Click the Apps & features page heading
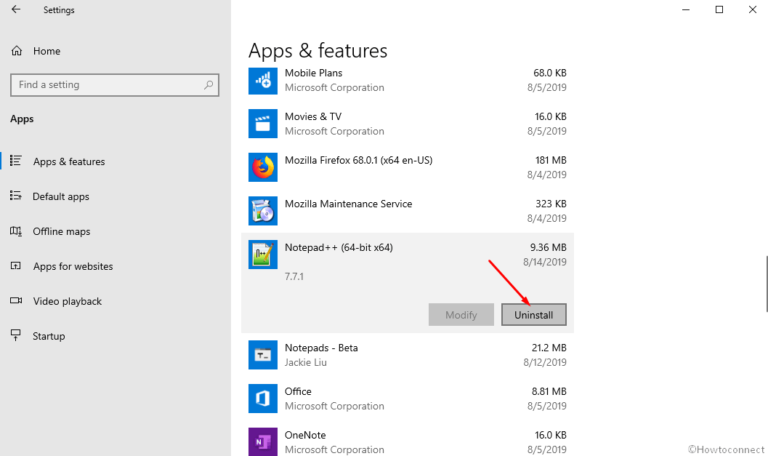 click(318, 51)
